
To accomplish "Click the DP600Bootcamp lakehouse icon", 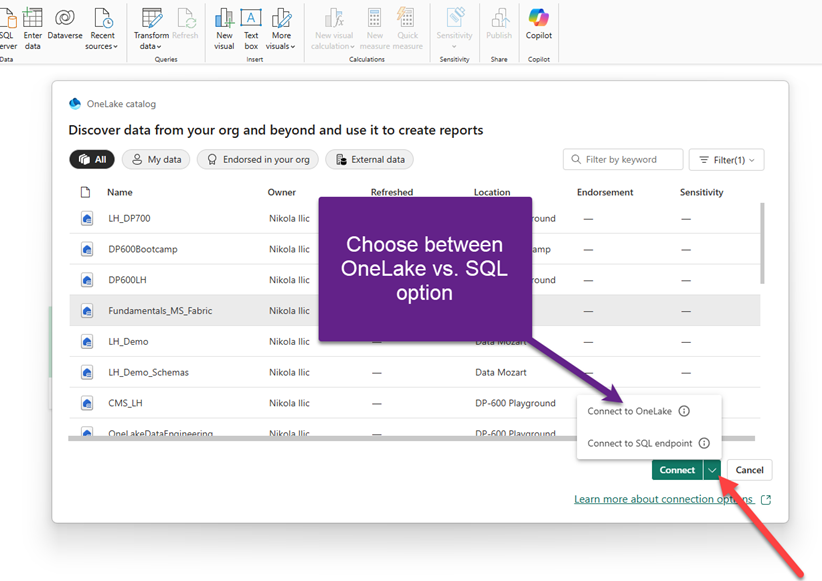I will [x=87, y=250].
